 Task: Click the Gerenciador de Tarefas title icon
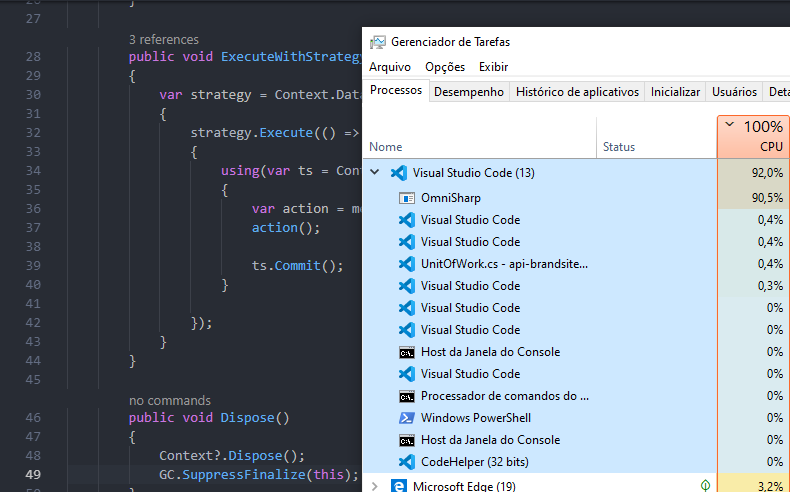coord(377,42)
